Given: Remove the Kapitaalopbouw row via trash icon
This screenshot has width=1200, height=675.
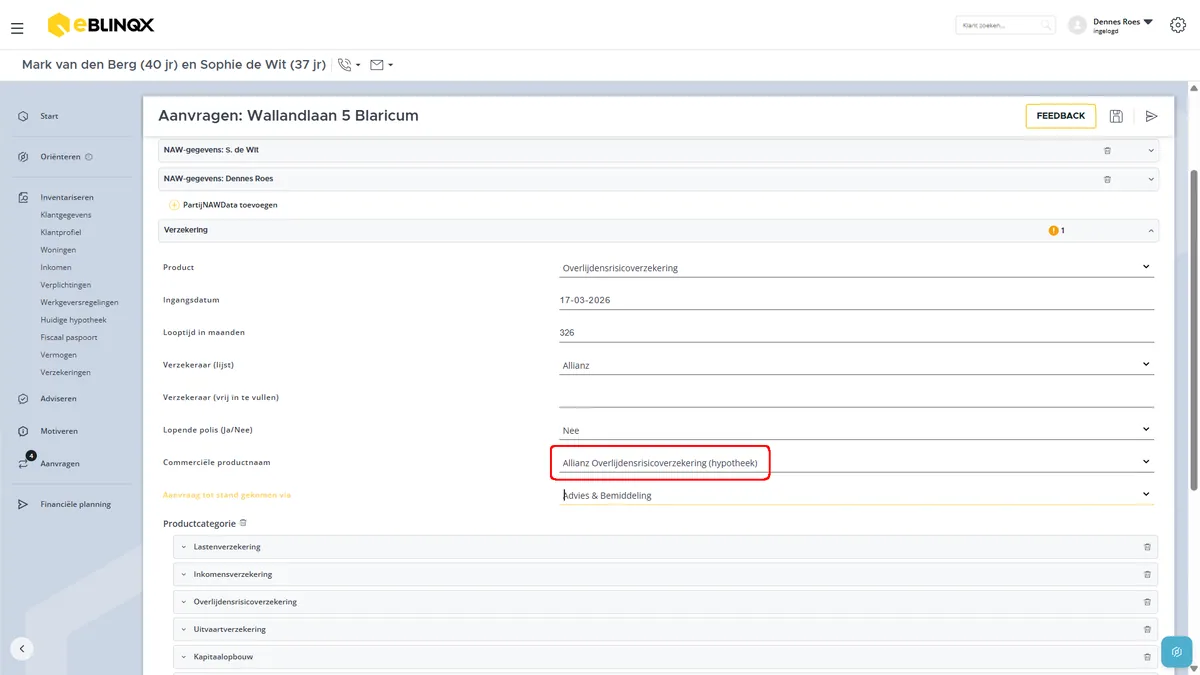Looking at the screenshot, I should [x=1147, y=657].
